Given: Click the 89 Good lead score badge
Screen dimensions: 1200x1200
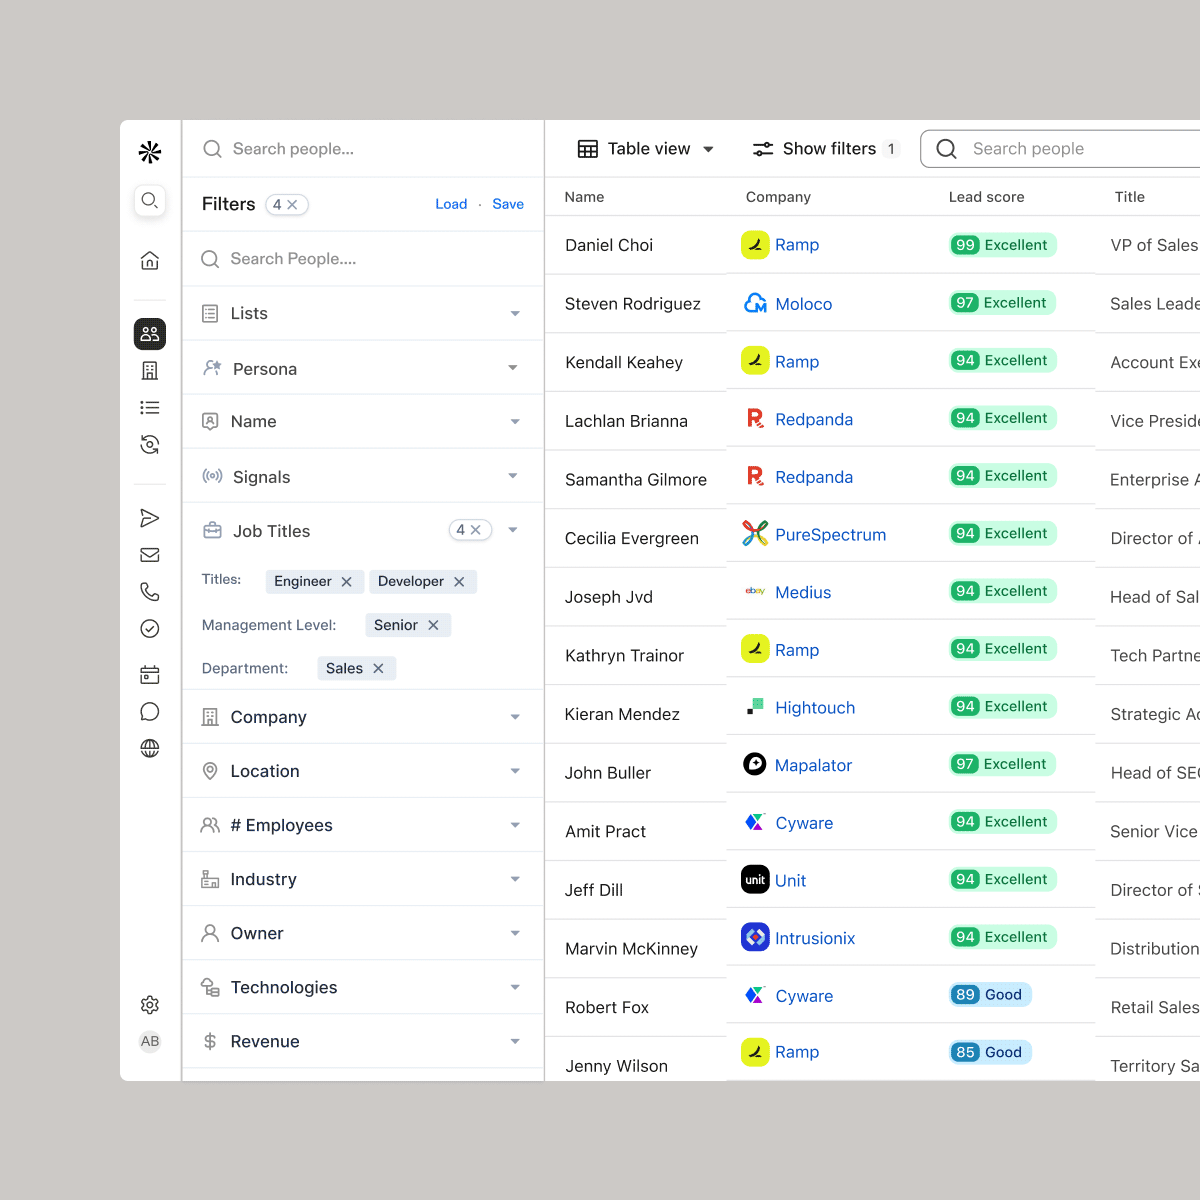Looking at the screenshot, I should tap(990, 994).
